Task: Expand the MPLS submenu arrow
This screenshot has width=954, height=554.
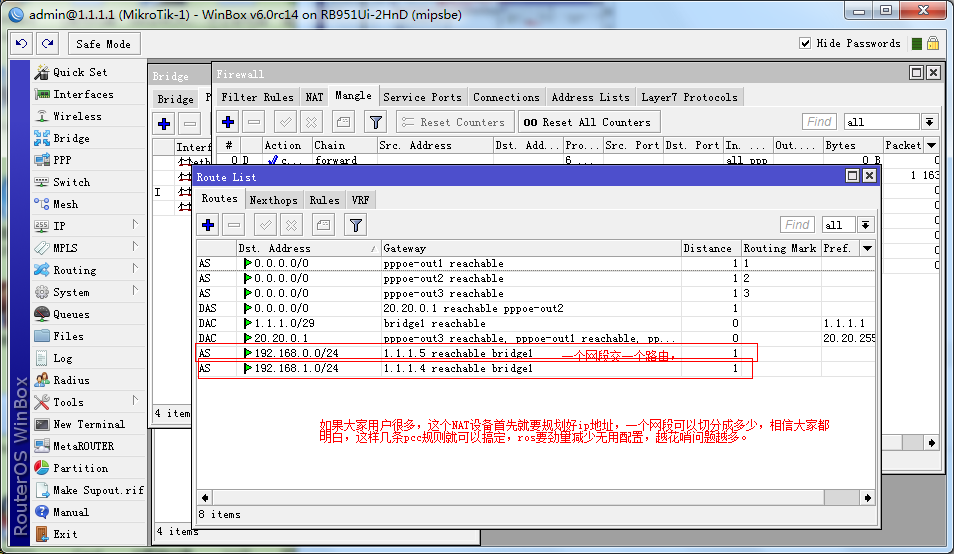Action: point(135,247)
